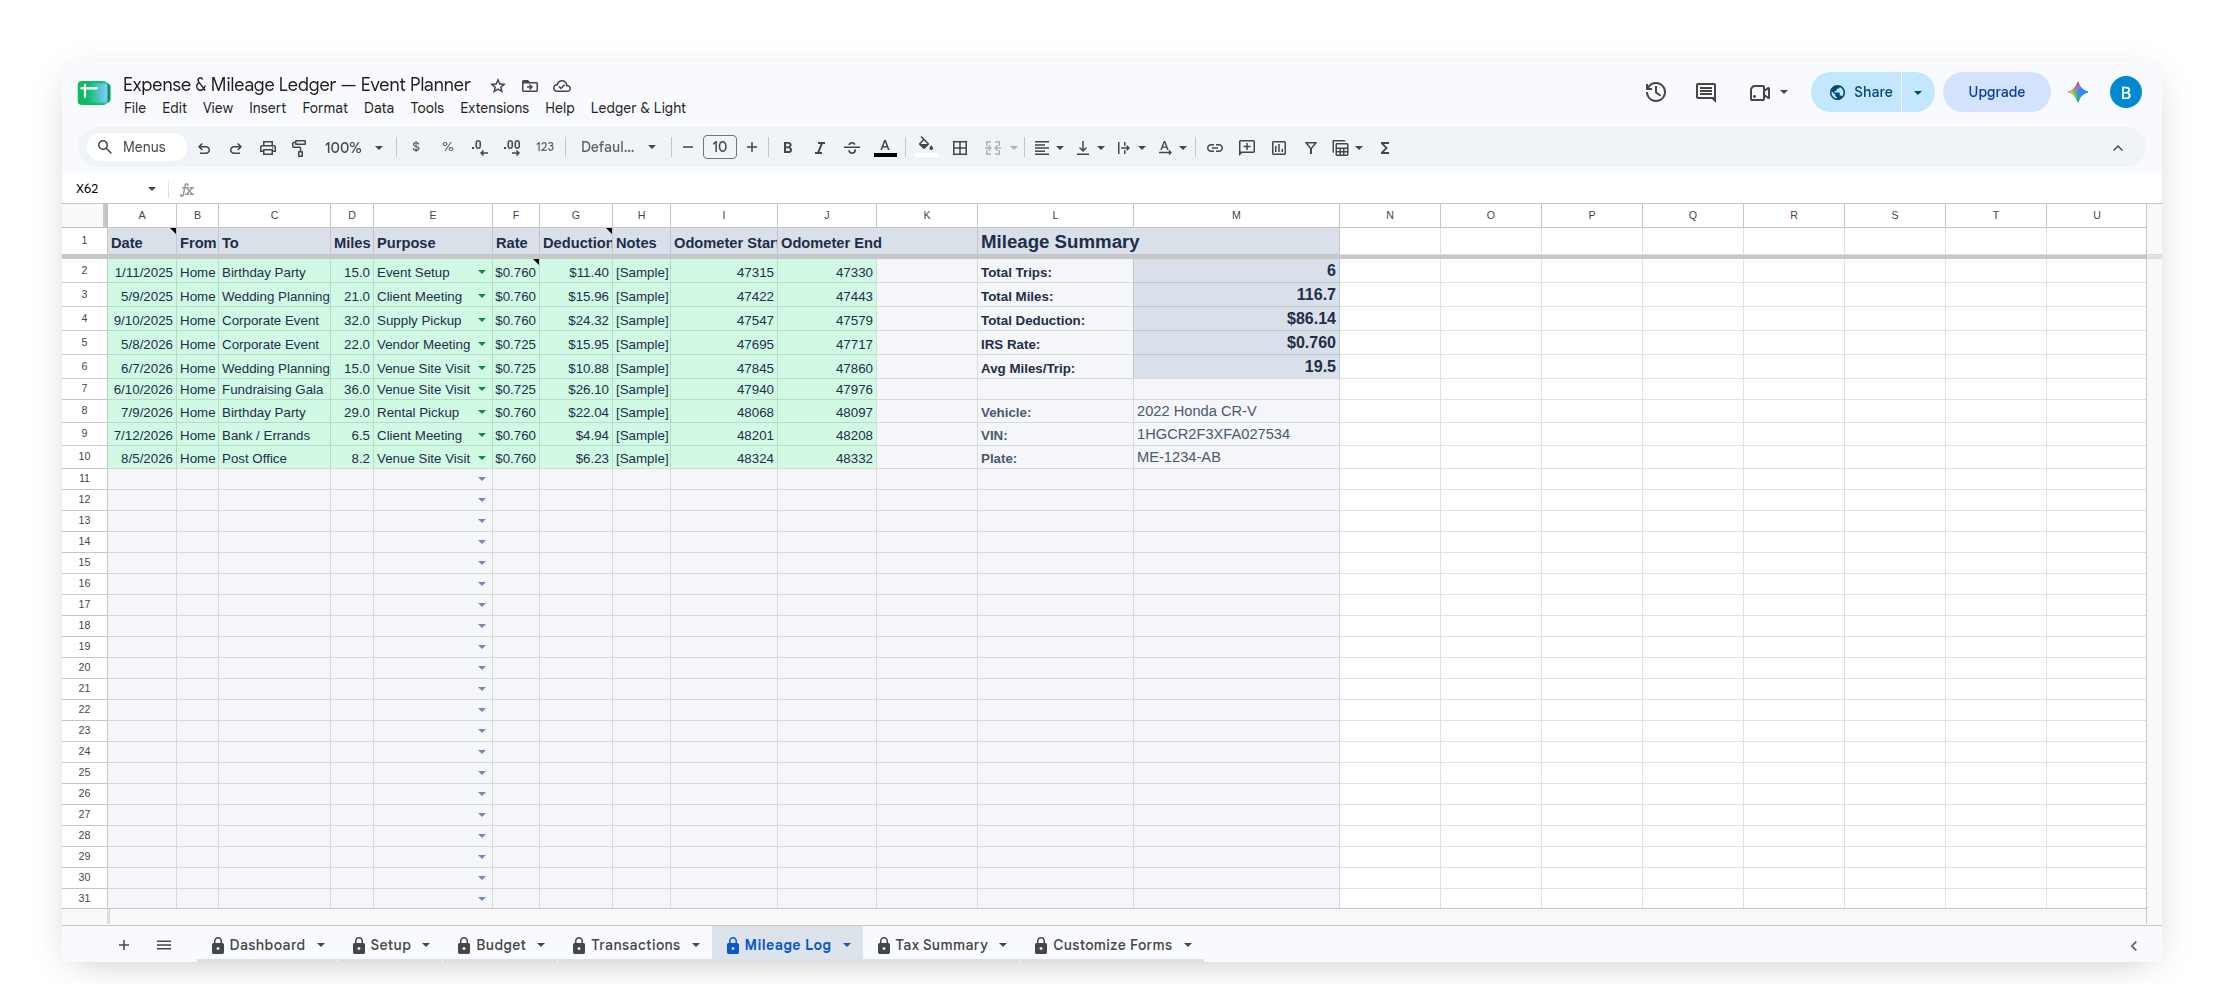The height and width of the screenshot is (984, 2224).
Task: Click the Share button
Action: point(1858,92)
